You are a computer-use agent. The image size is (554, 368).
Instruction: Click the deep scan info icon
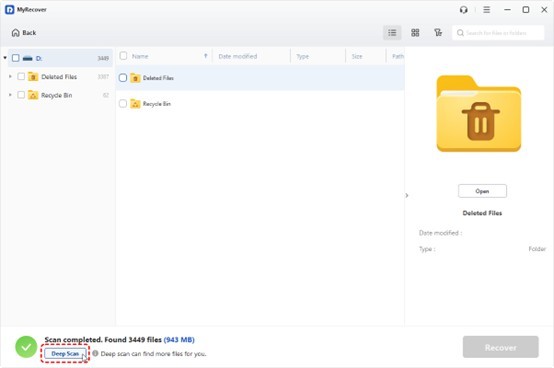pos(95,353)
